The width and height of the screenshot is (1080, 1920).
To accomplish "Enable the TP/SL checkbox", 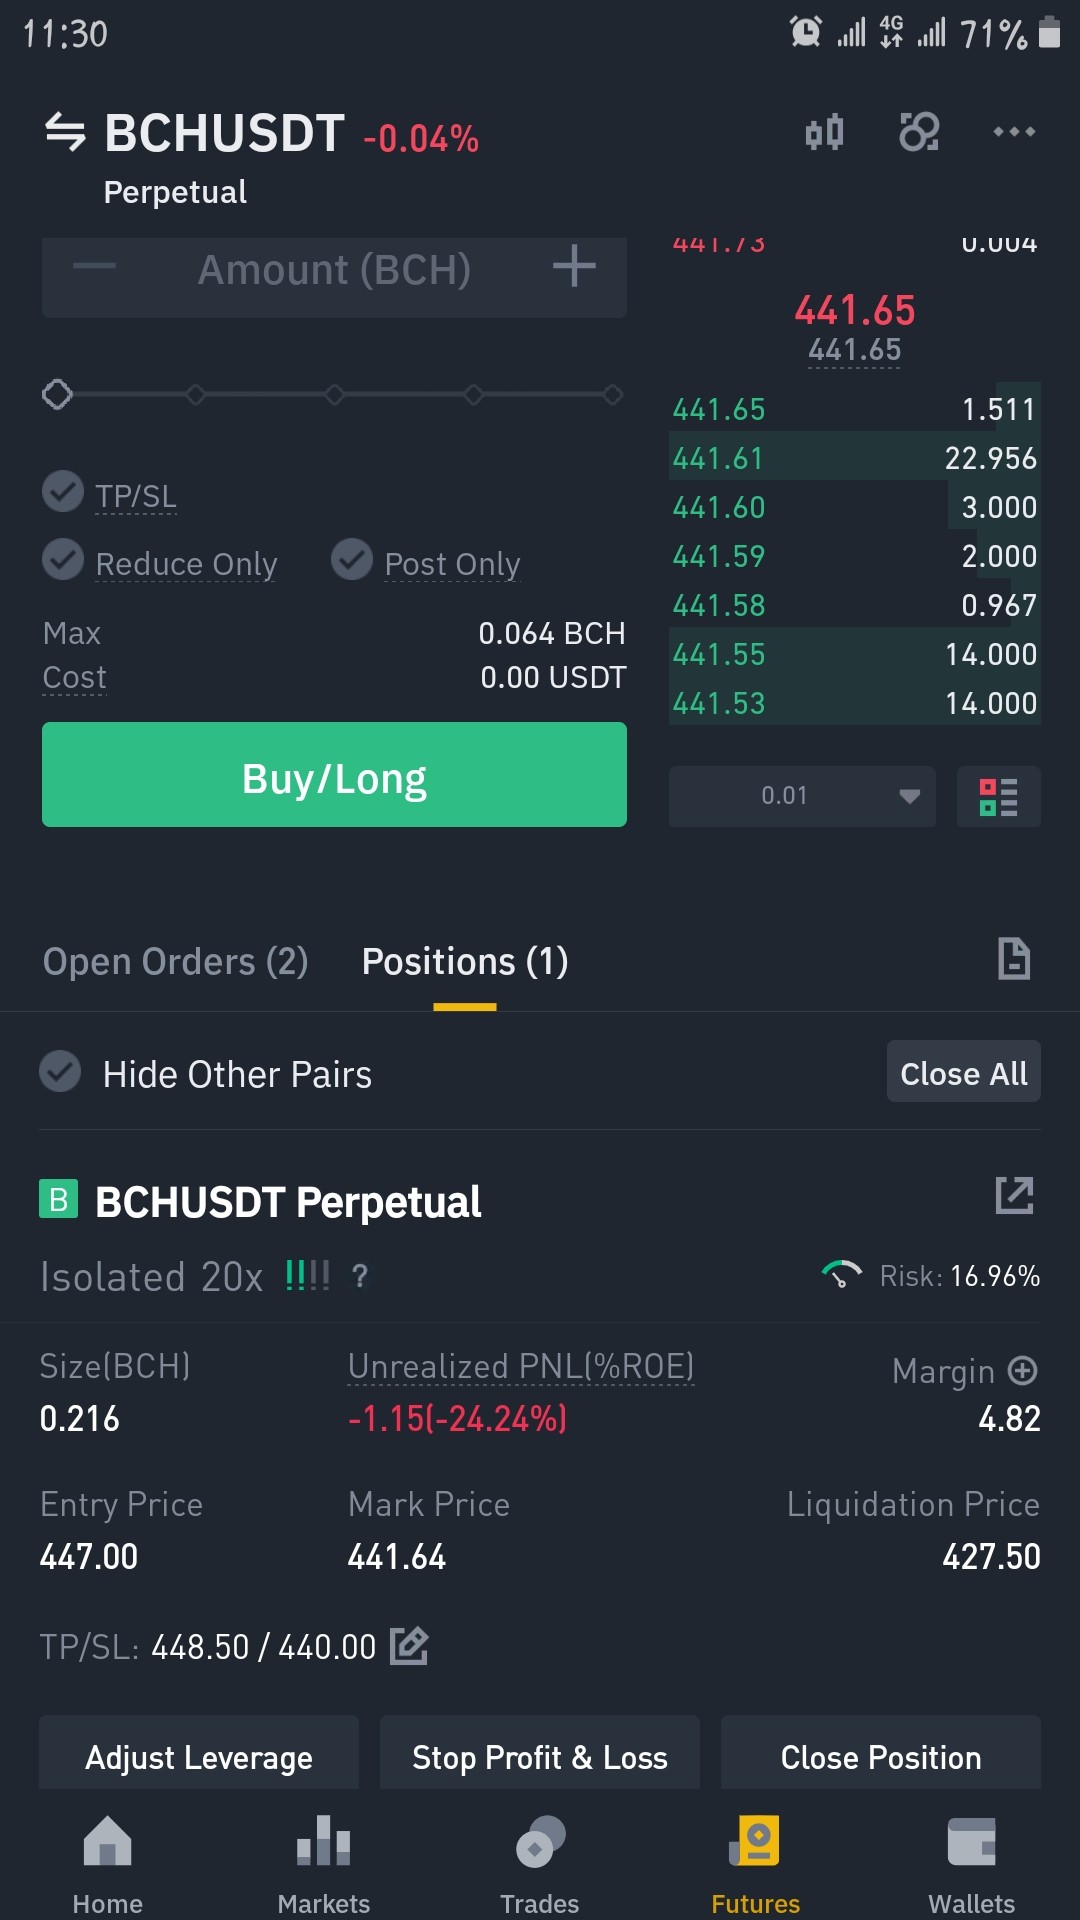I will tap(63, 491).
